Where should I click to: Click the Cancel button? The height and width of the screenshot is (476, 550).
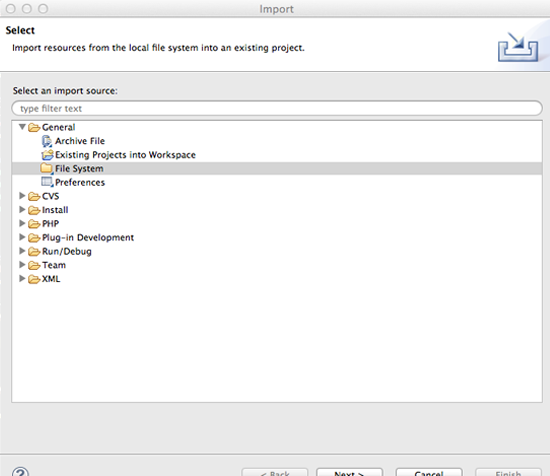coord(429,472)
